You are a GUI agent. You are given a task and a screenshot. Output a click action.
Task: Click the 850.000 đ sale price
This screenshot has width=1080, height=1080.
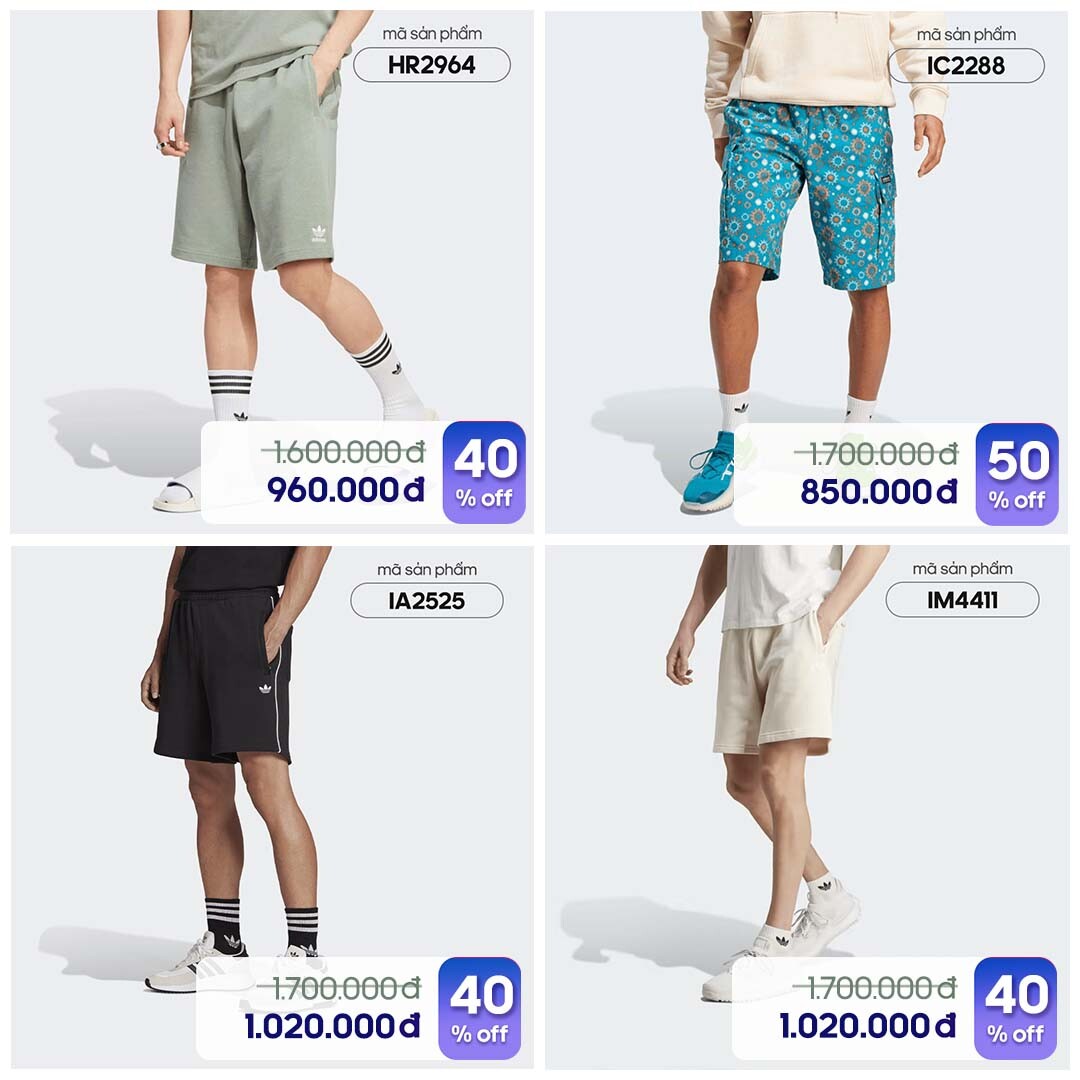tap(879, 492)
